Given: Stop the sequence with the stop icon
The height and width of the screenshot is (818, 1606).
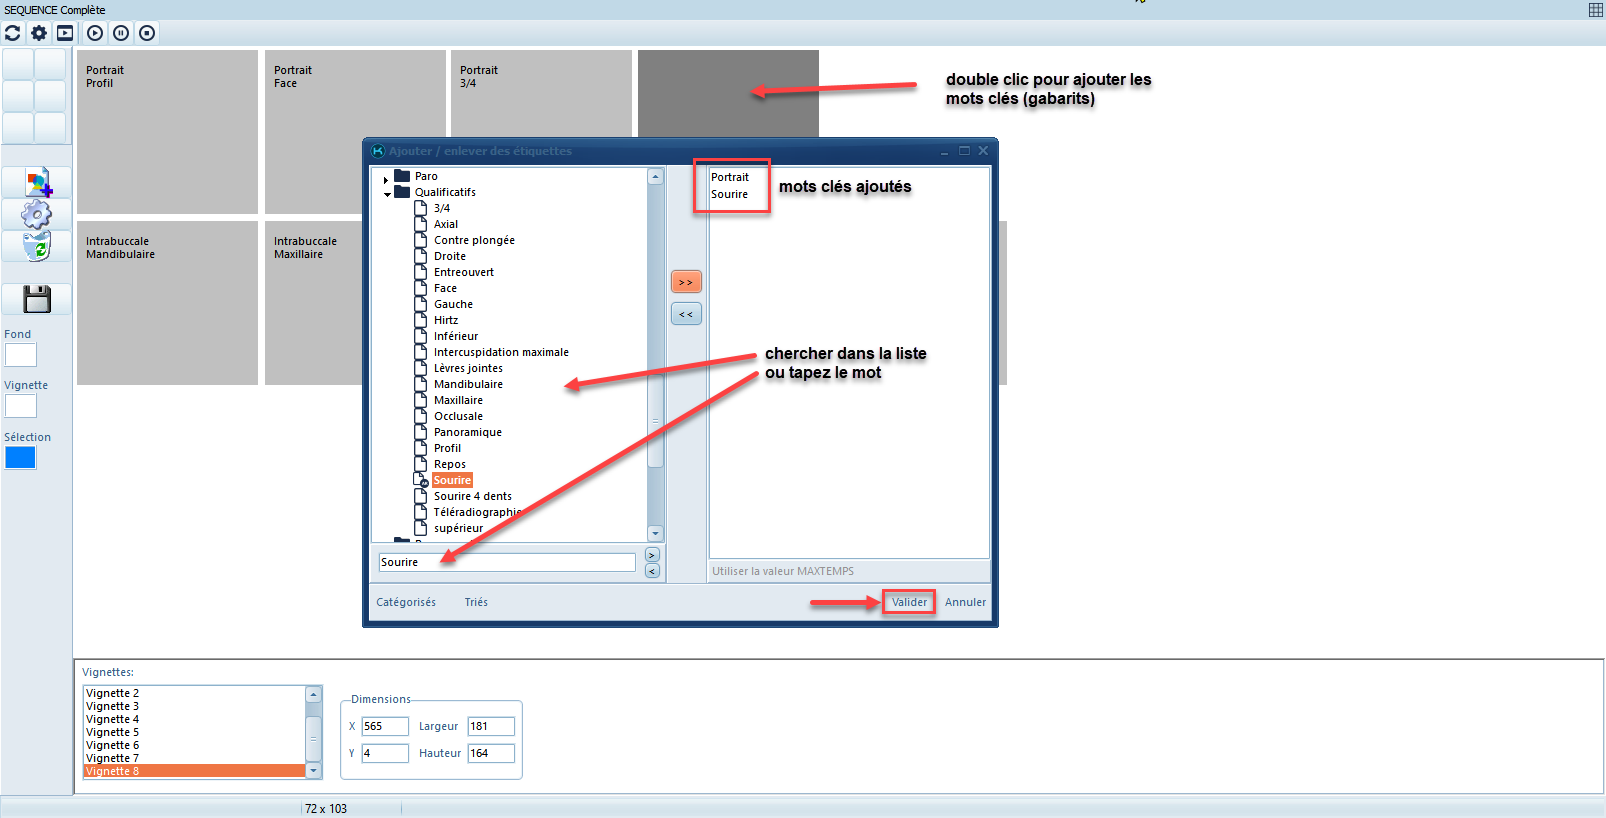Looking at the screenshot, I should pos(147,33).
